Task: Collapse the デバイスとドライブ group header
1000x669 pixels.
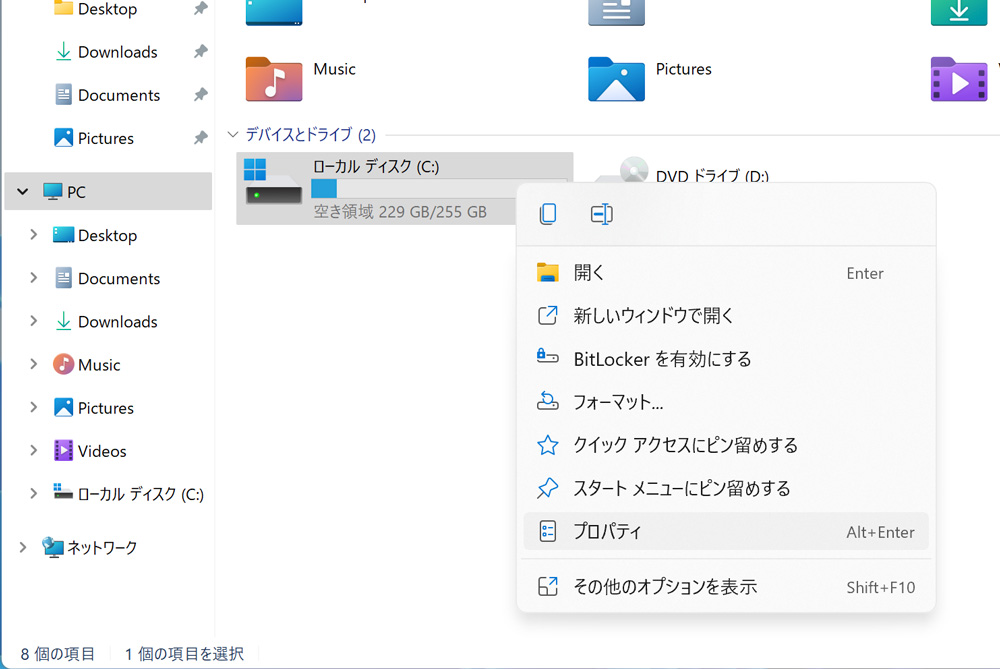Action: [233, 134]
